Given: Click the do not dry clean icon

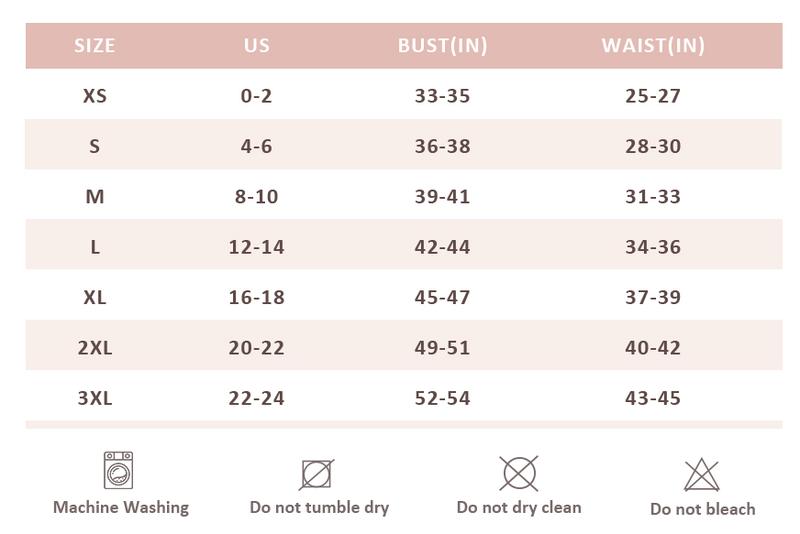Looking at the screenshot, I should (518, 472).
